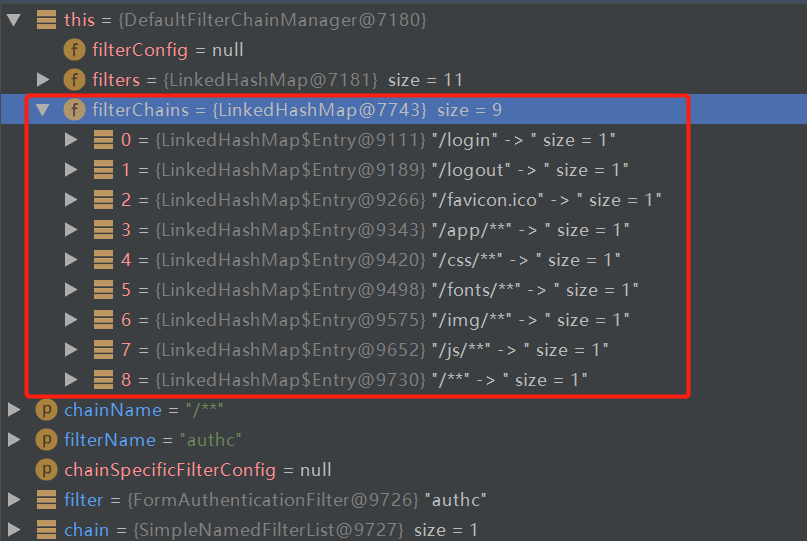The image size is (807, 541).
Task: Click the field icon next to filterChains
Action: (x=75, y=110)
